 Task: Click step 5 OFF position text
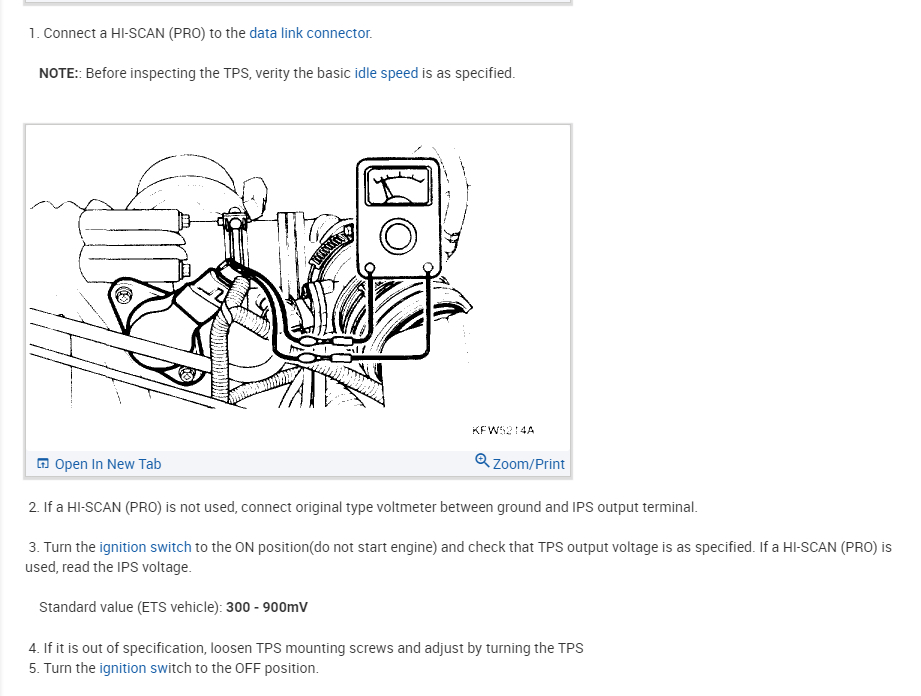[174, 668]
